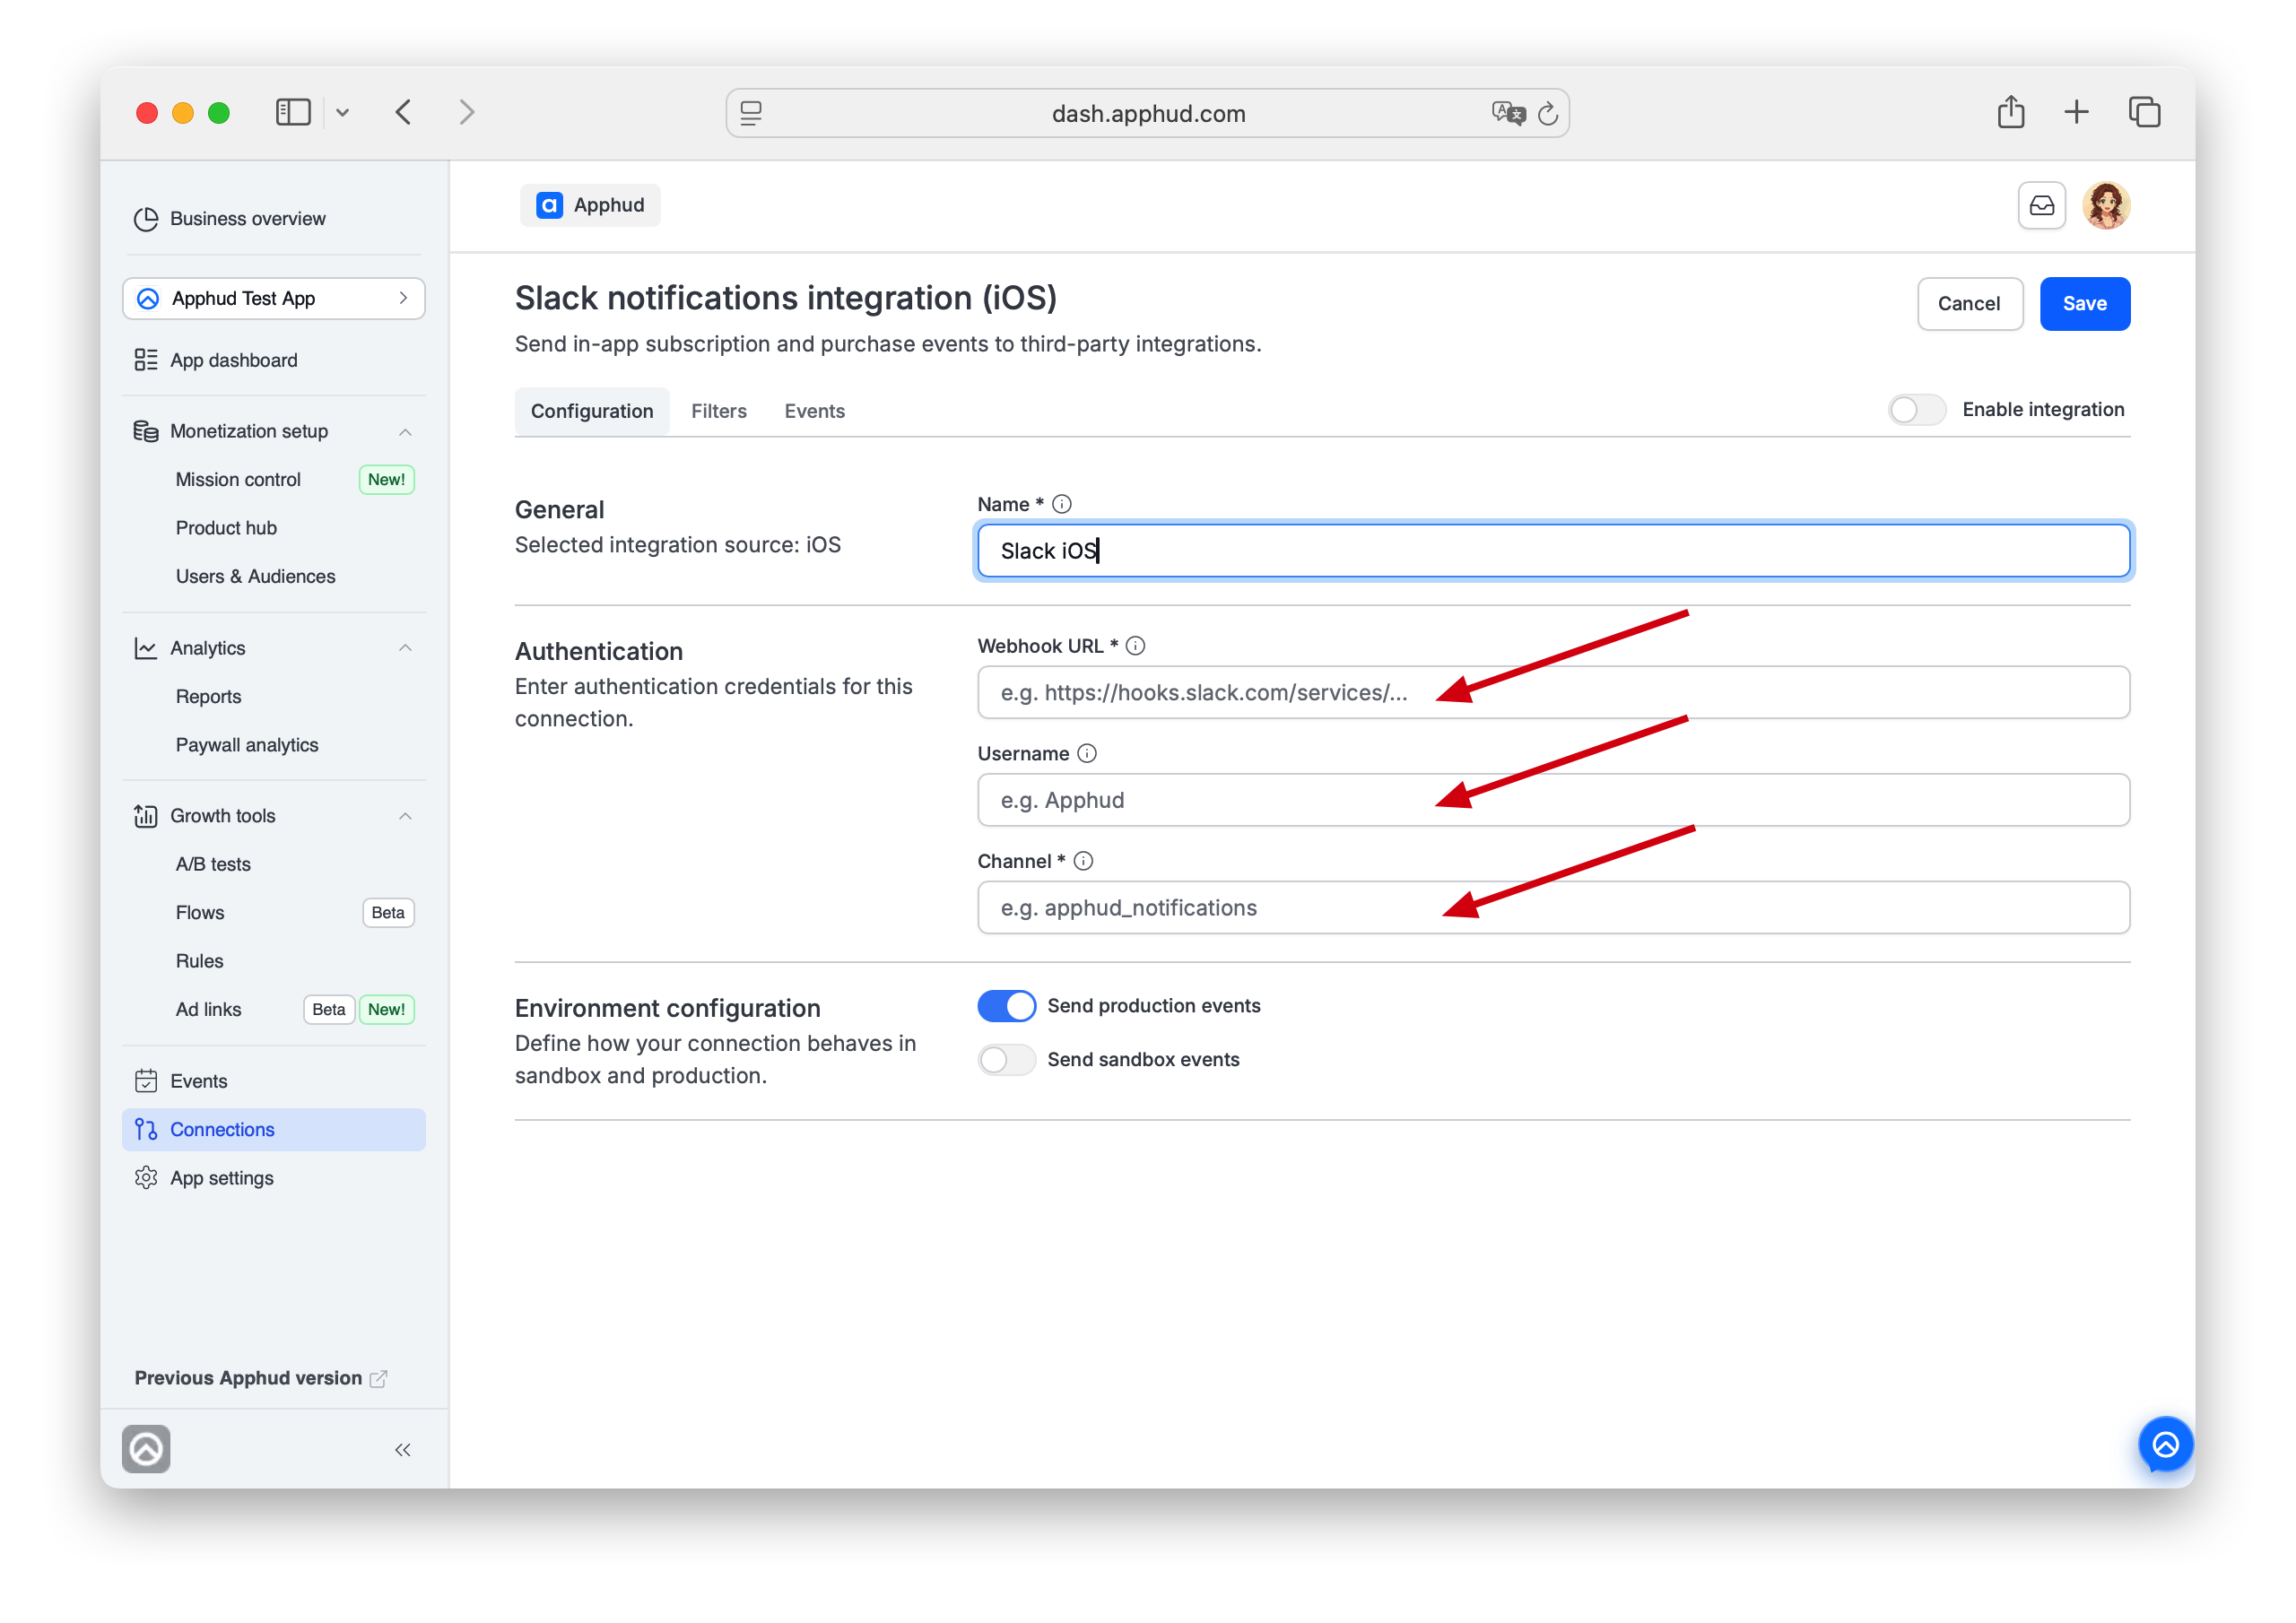The height and width of the screenshot is (1623, 2296).
Task: Click the Apphud logo at sidebar bottom
Action: click(x=146, y=1449)
